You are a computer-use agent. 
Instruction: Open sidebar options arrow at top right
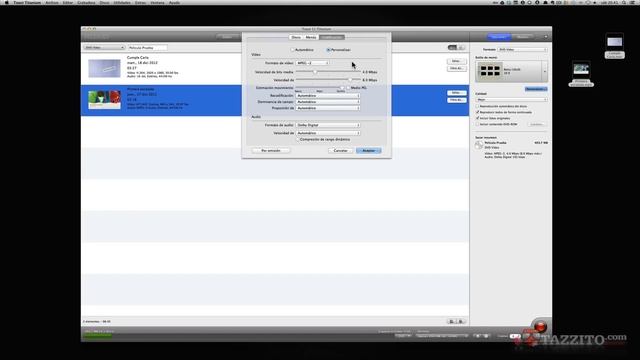click(546, 37)
